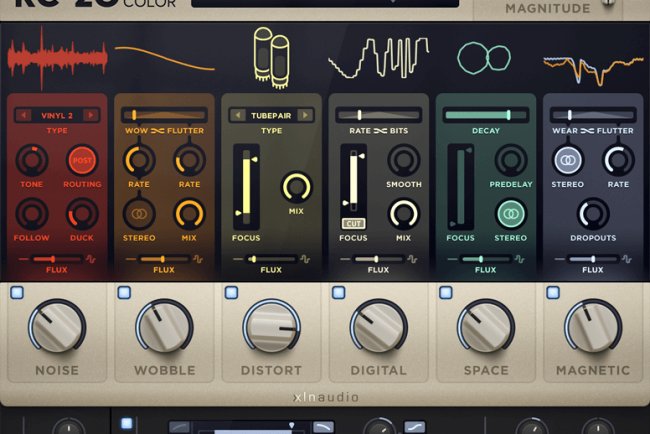Adjust the Noise Flux slider
The image size is (650, 434).
[57, 259]
